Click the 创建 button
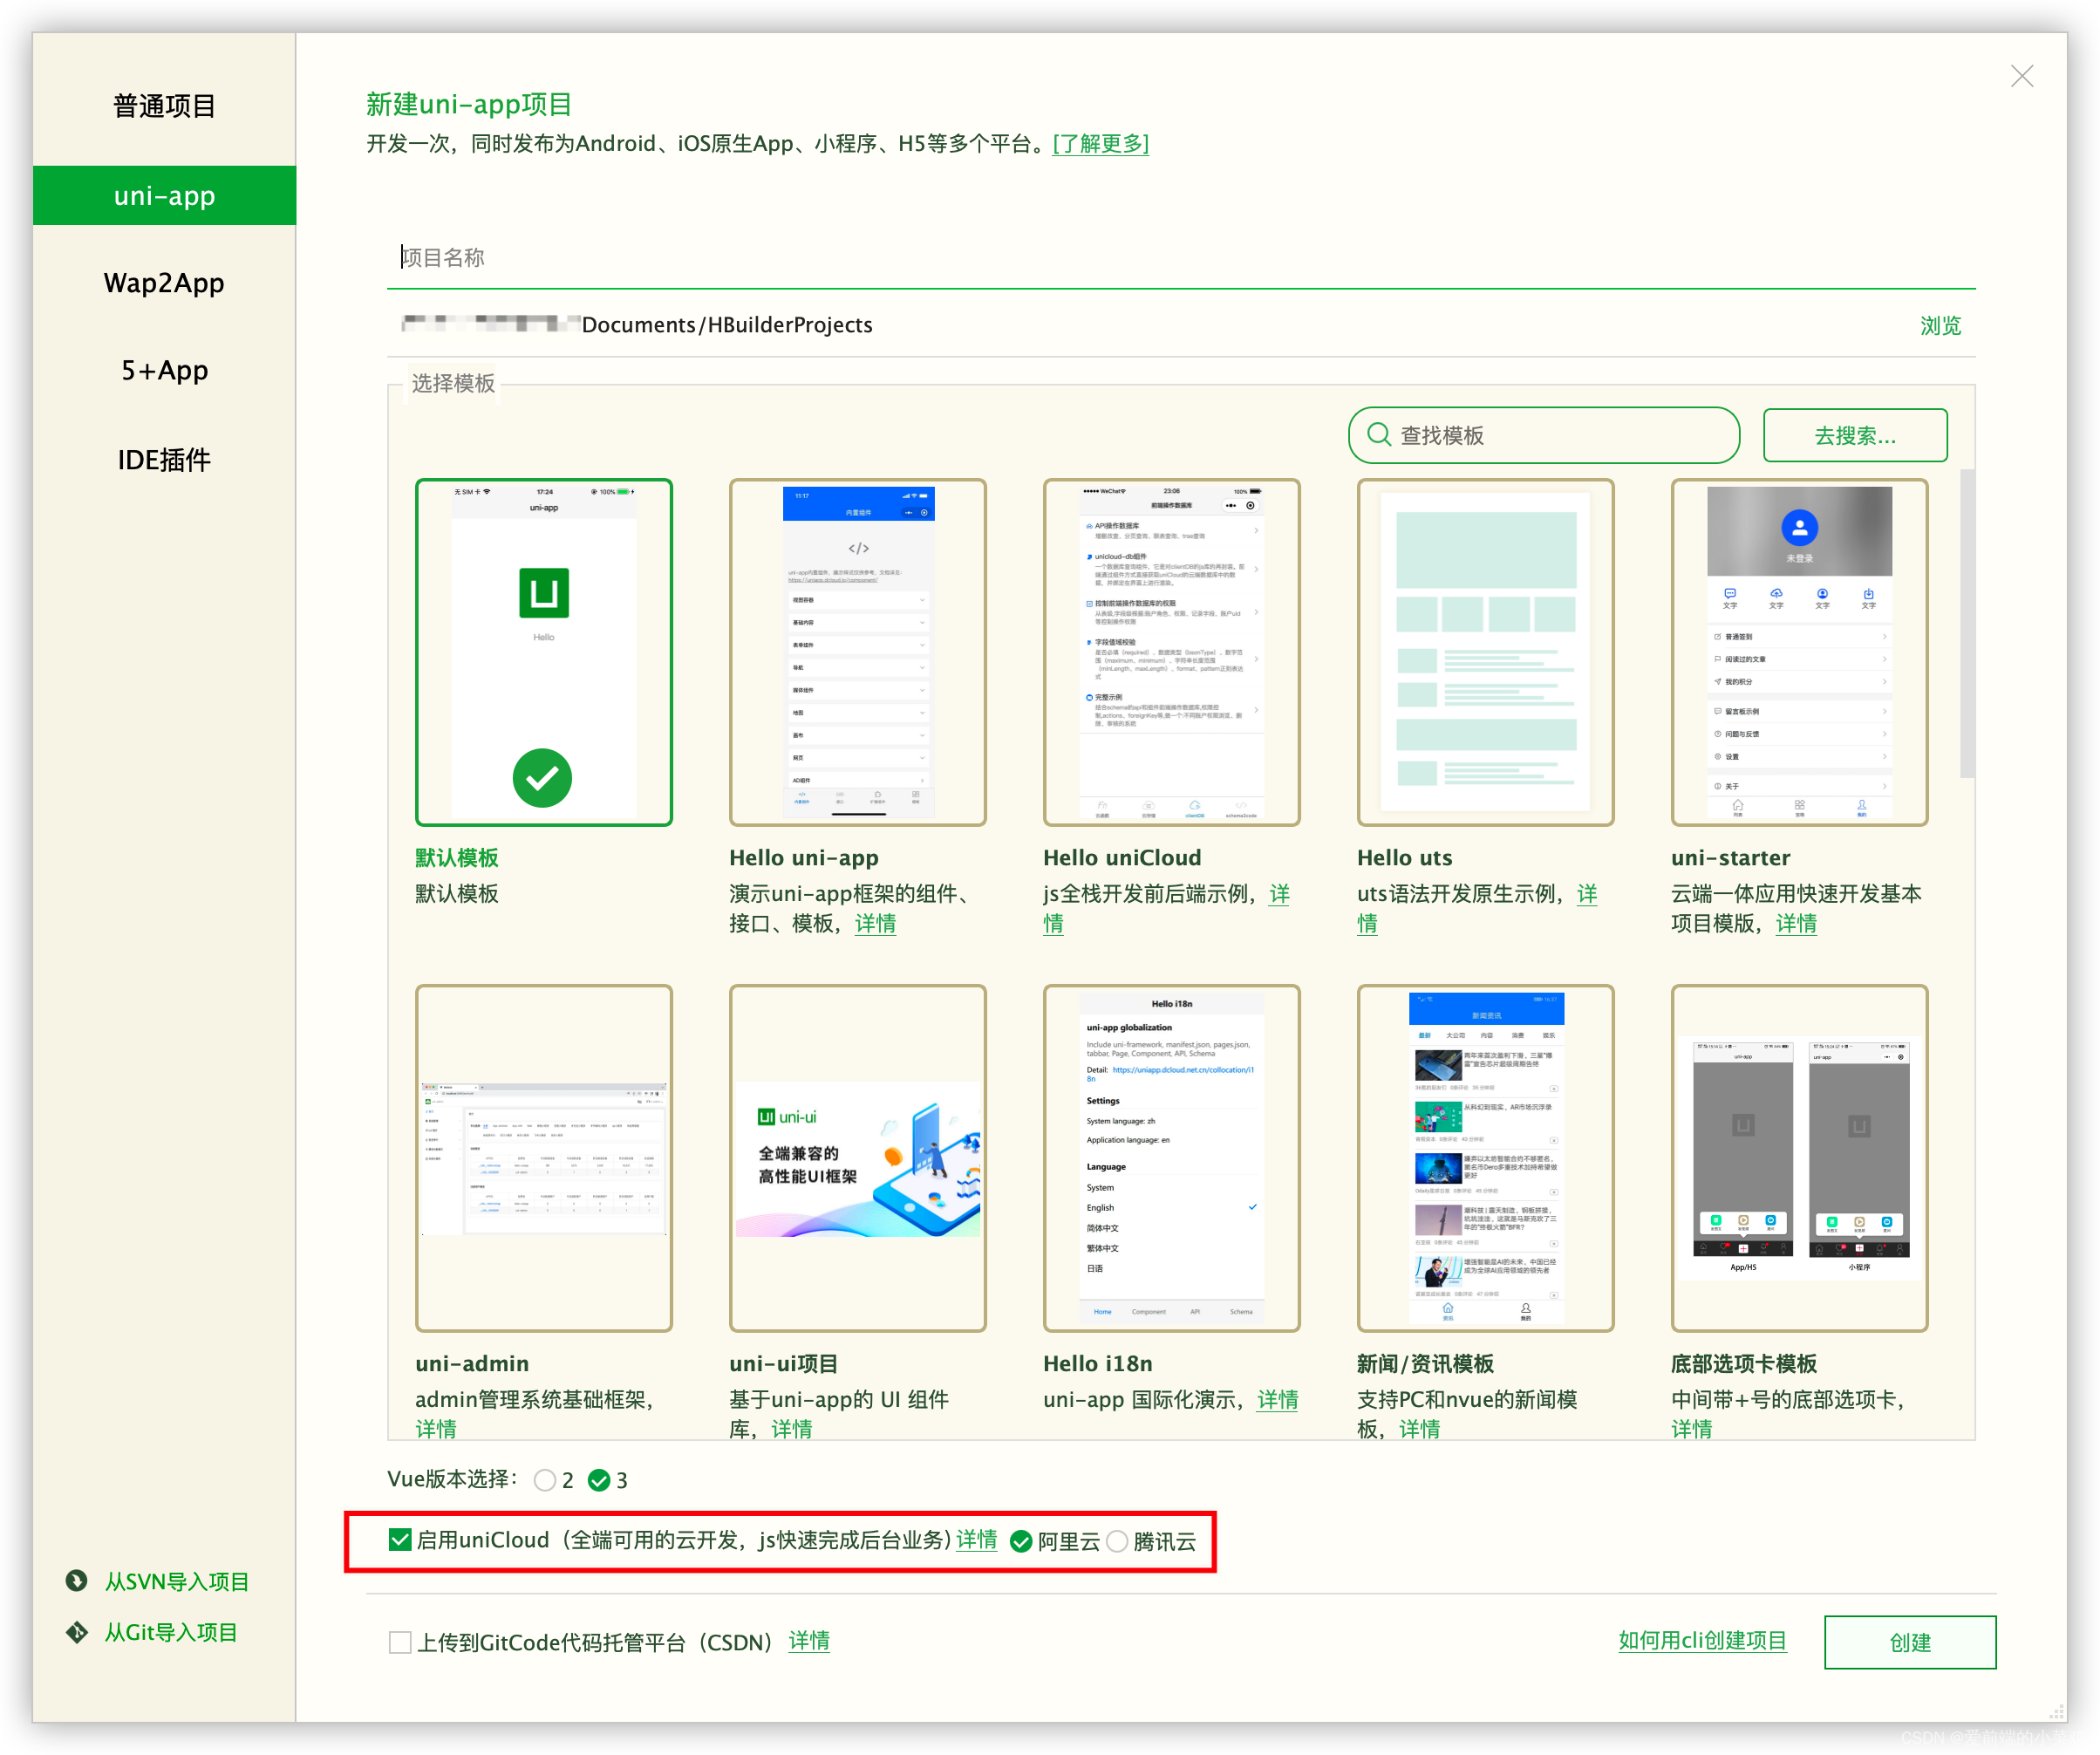 [1909, 1642]
